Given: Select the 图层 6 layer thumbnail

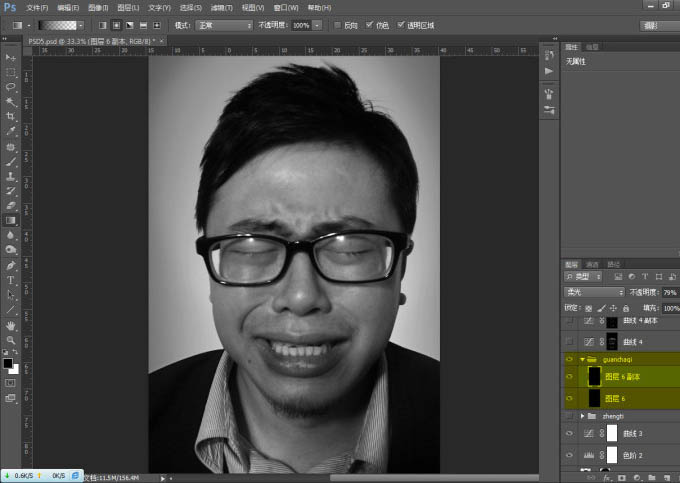Looking at the screenshot, I should (594, 397).
